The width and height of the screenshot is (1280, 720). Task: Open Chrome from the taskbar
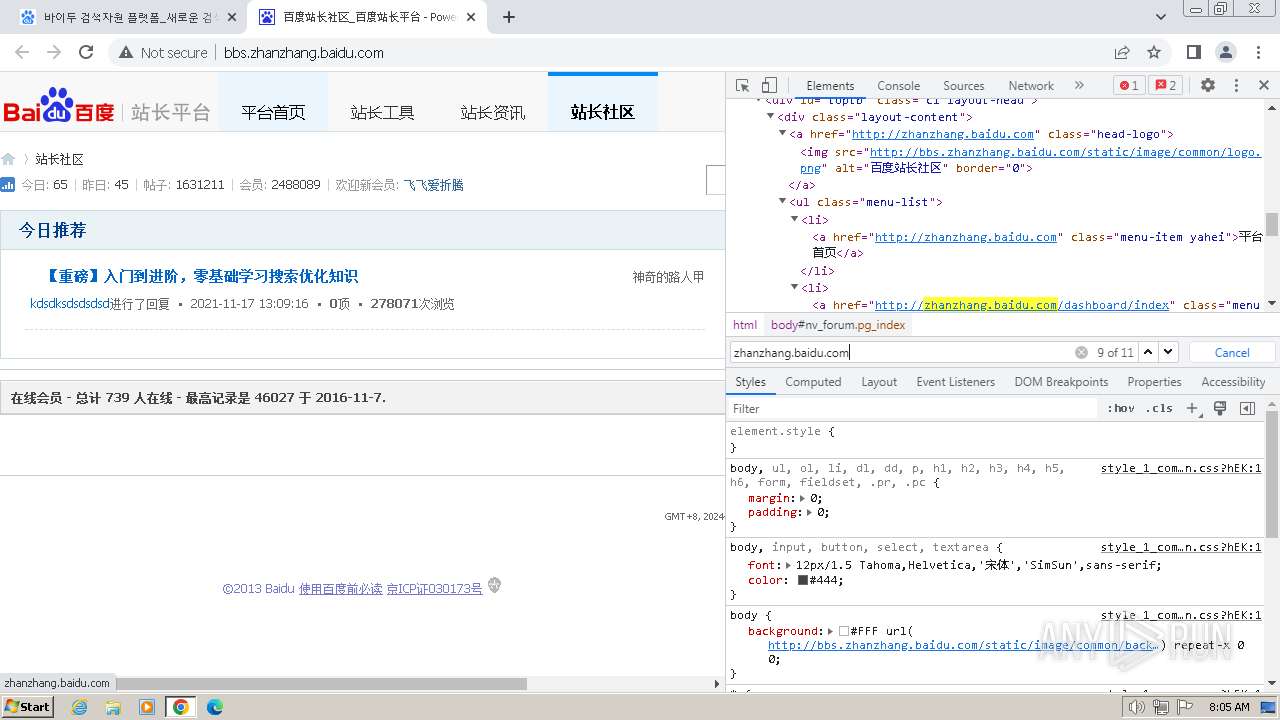(x=180, y=707)
